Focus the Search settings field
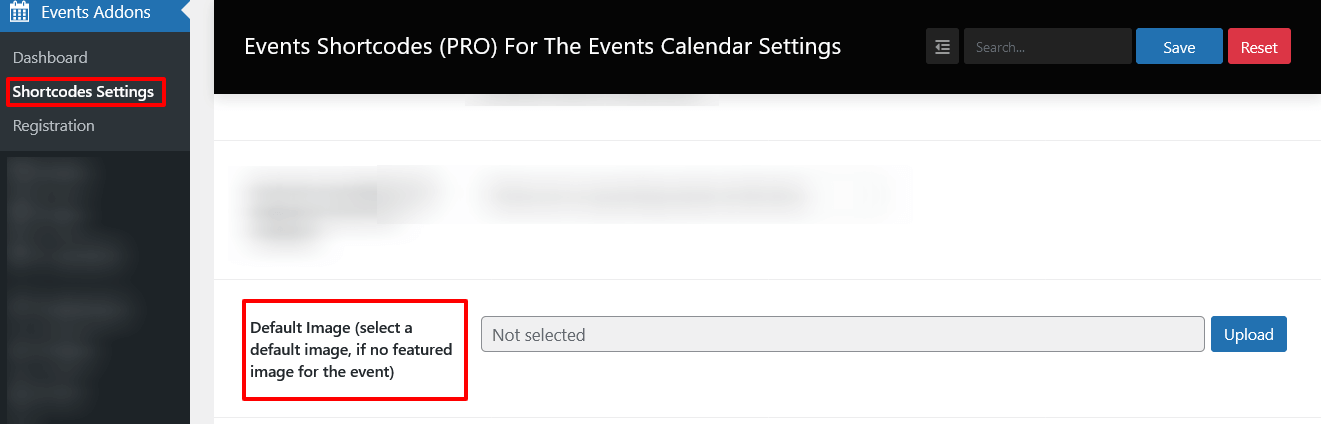Screen dimensions: 1321x424 click(1047, 47)
